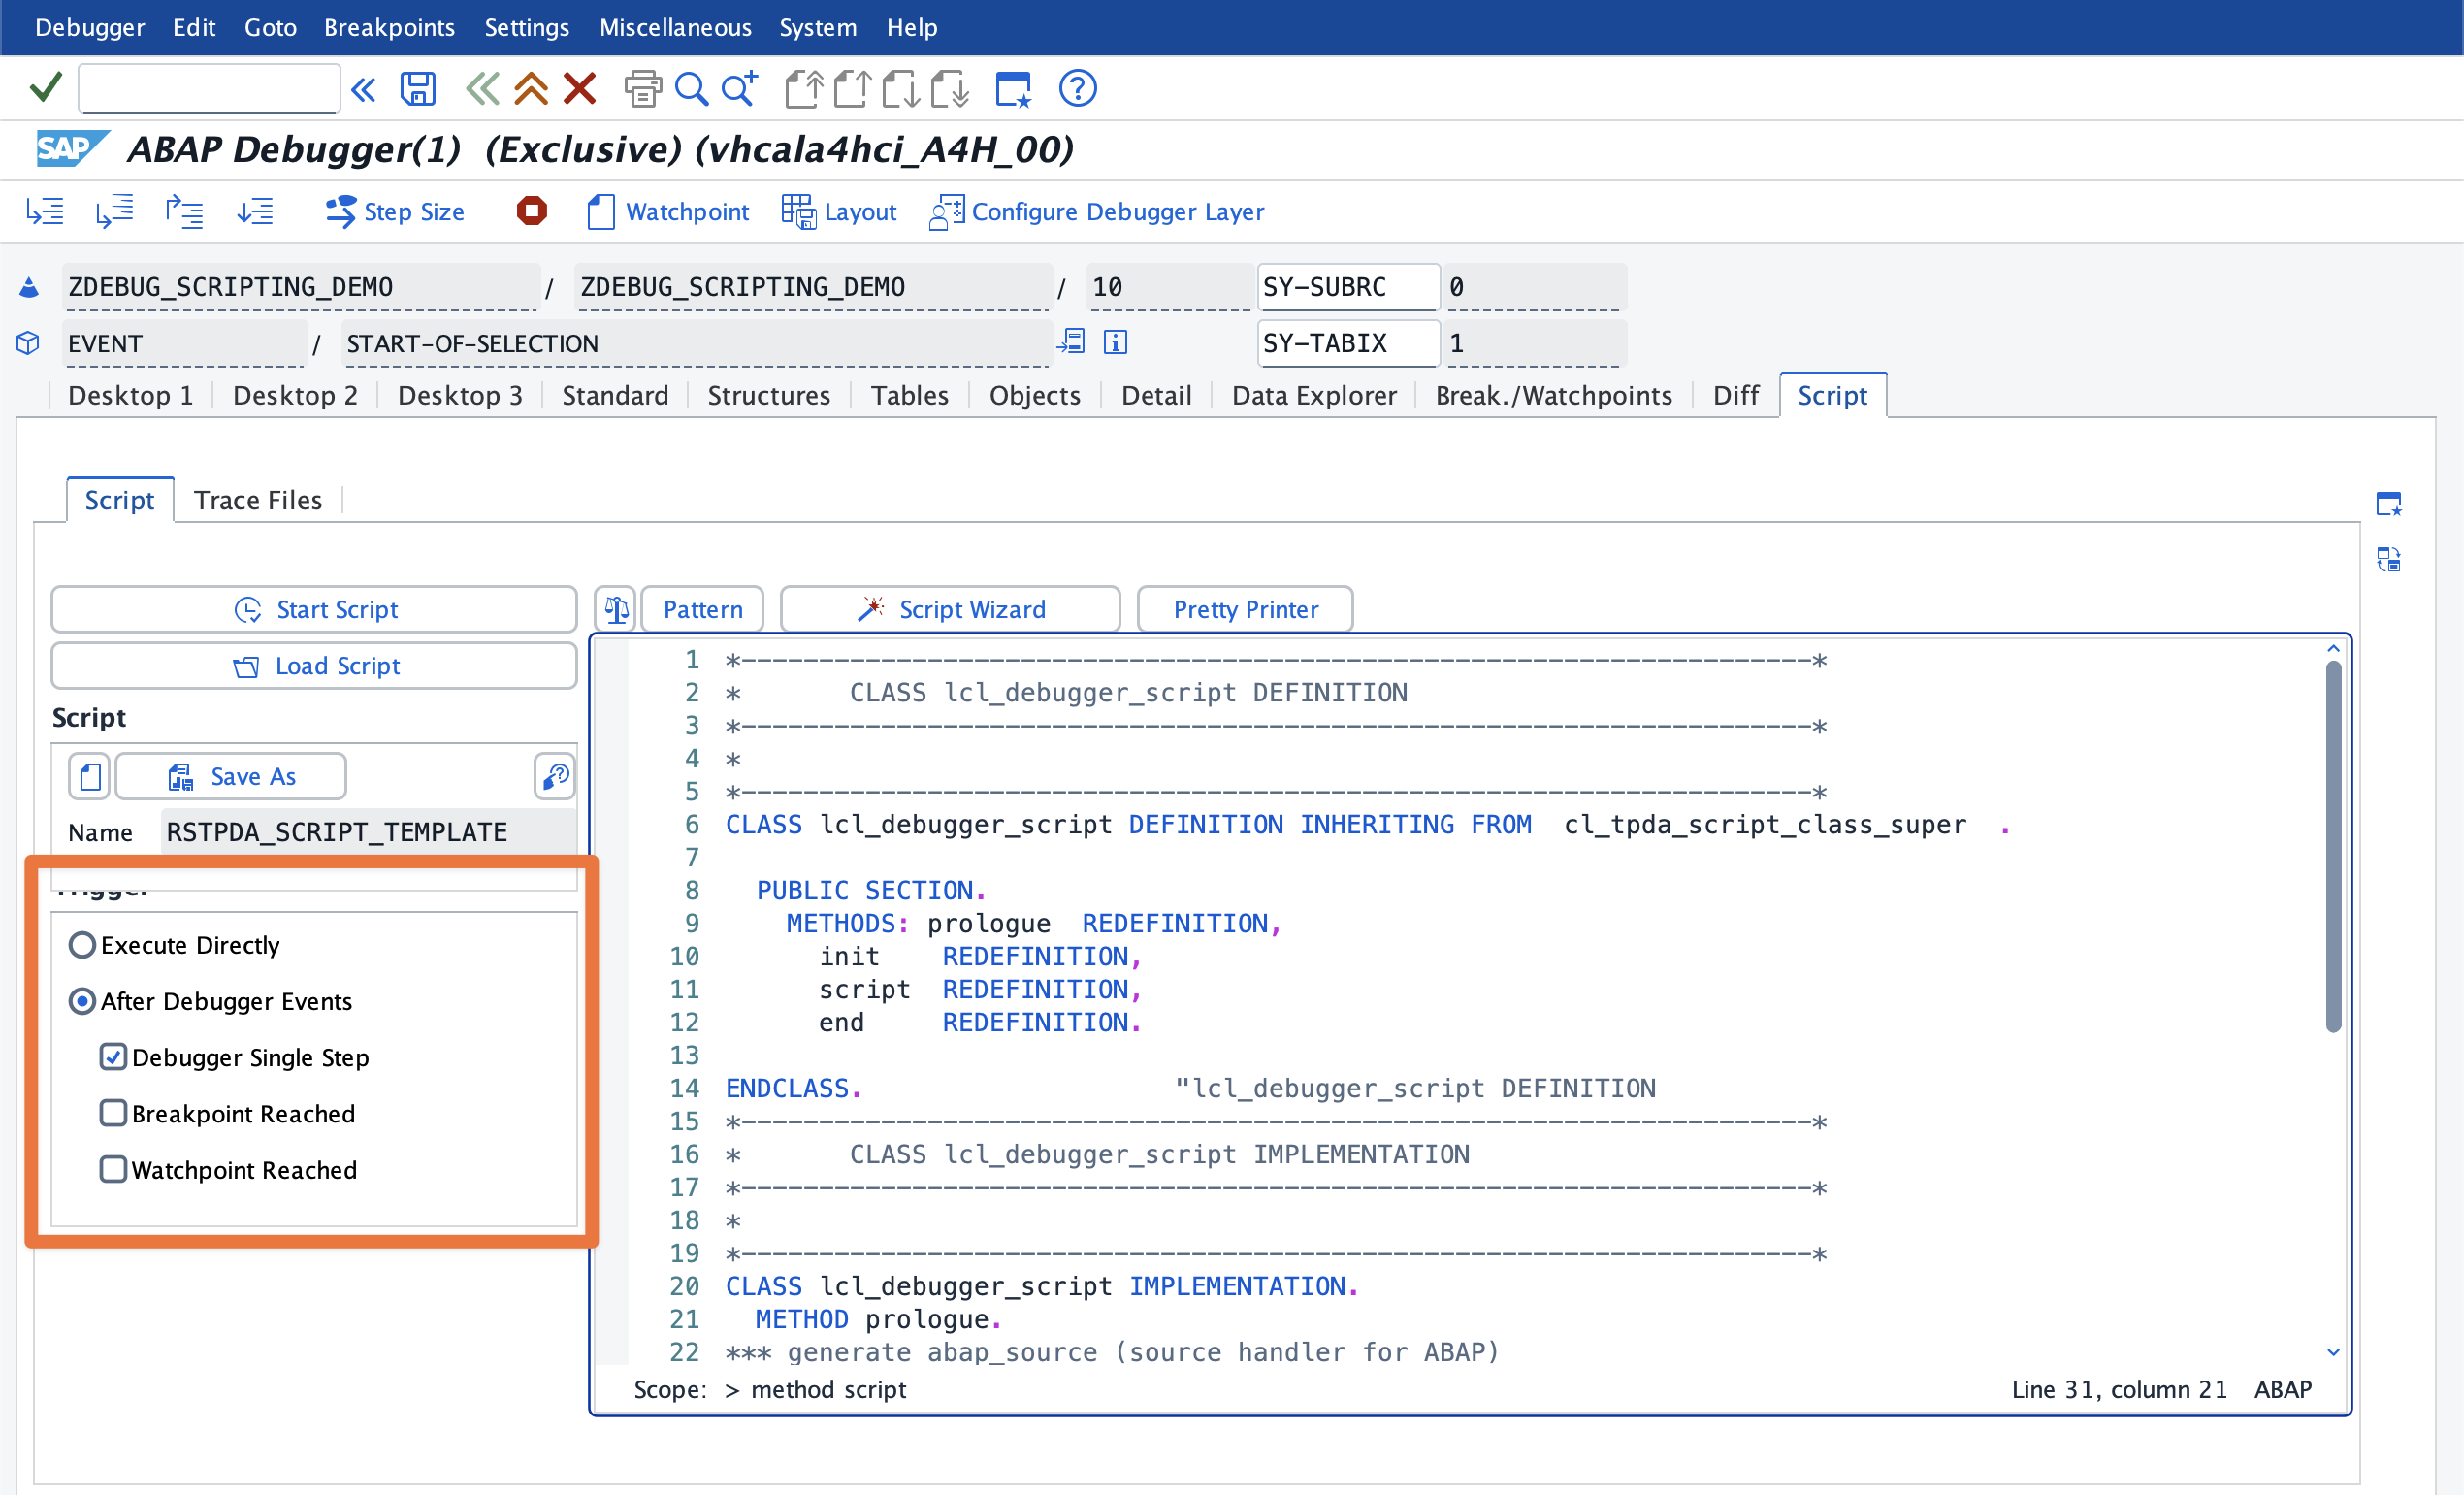Click the script Name field RSTPDA_SCRIPT_TEMPLATE
2464x1495 pixels.
click(x=368, y=832)
